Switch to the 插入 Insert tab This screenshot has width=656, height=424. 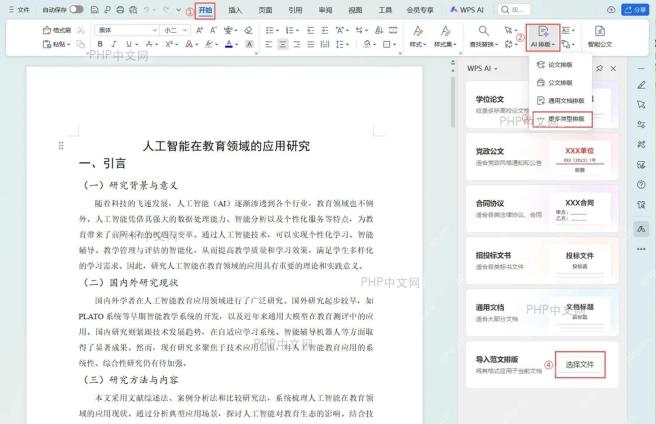[x=235, y=10]
